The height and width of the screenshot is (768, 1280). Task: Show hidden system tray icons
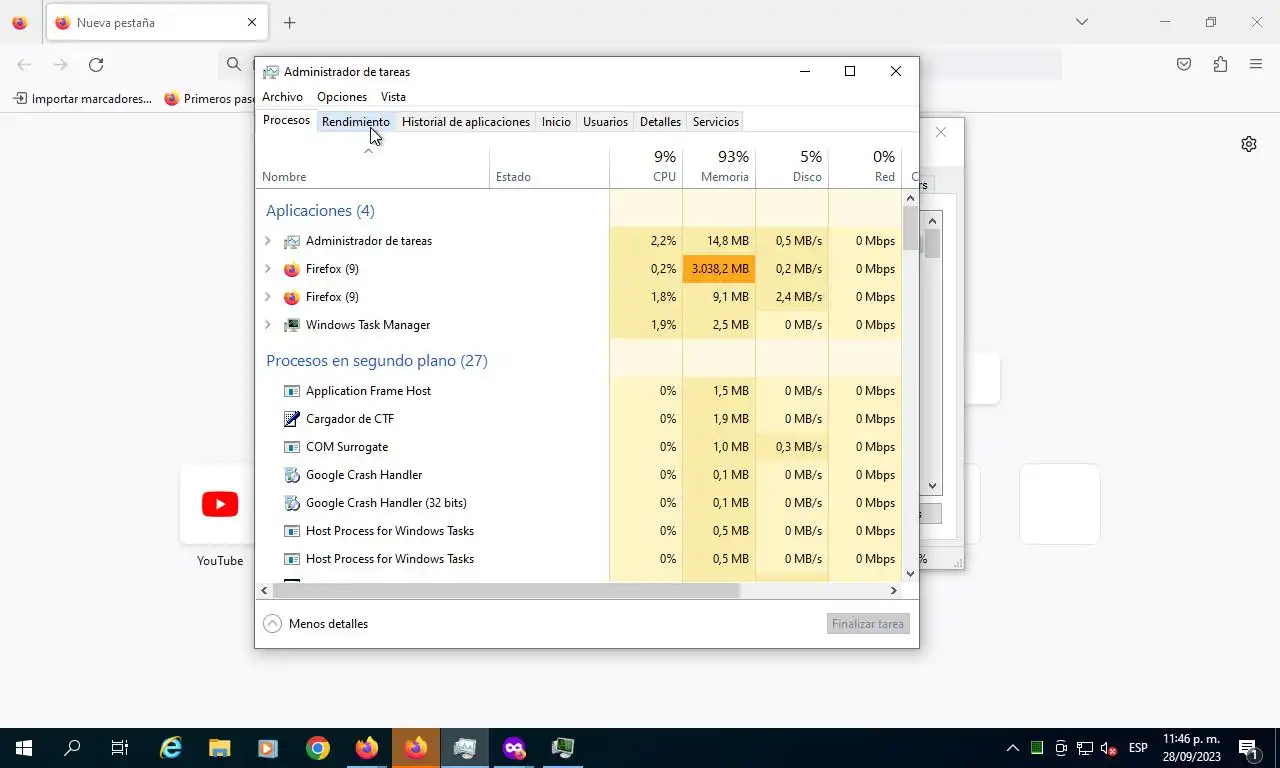pyautogui.click(x=1012, y=748)
